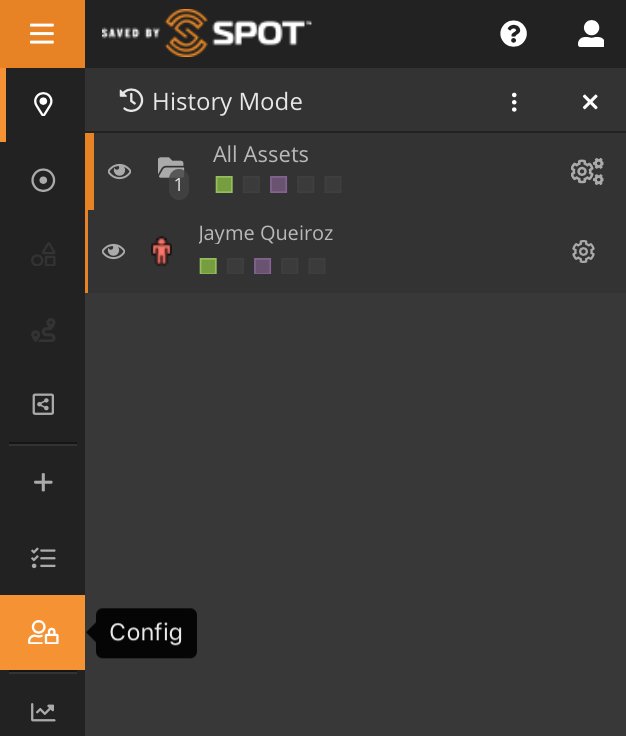The image size is (626, 736).
Task: Open the Config user-lock icon
Action: tap(43, 633)
